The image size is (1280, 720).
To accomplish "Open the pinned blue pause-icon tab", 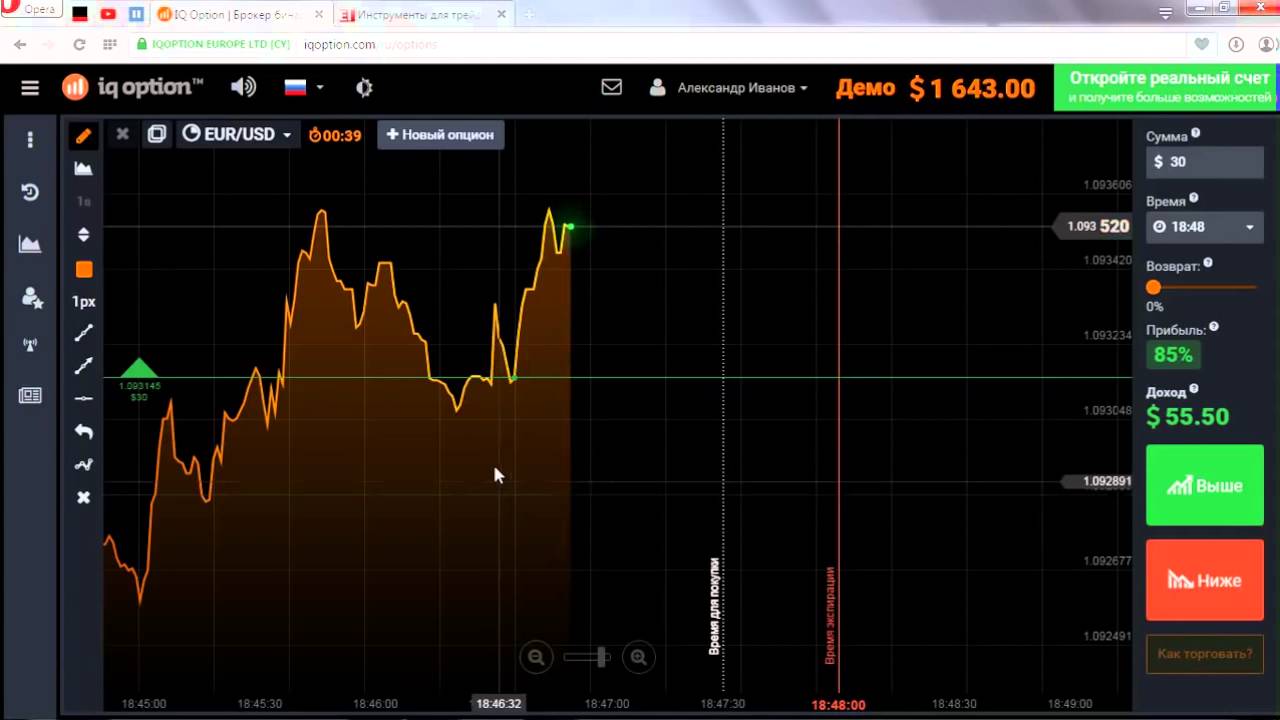I will tap(137, 14).
